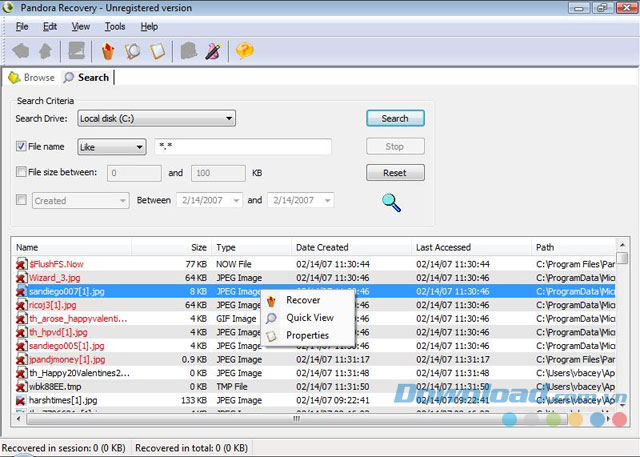Click the file name pattern input field
The width and height of the screenshot is (640, 457).
tap(243, 147)
